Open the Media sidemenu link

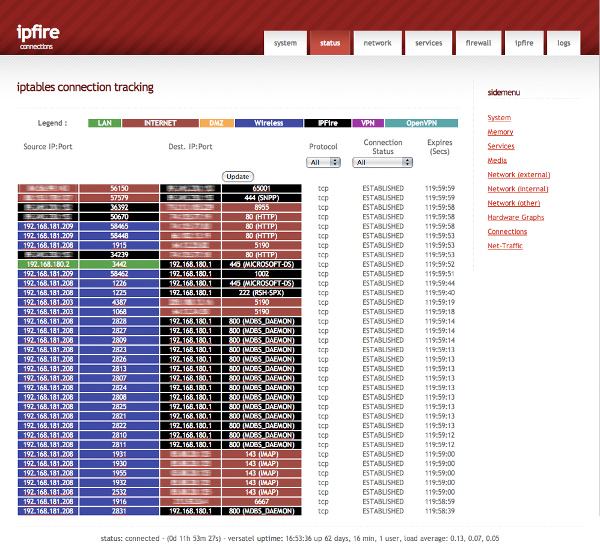coord(497,160)
